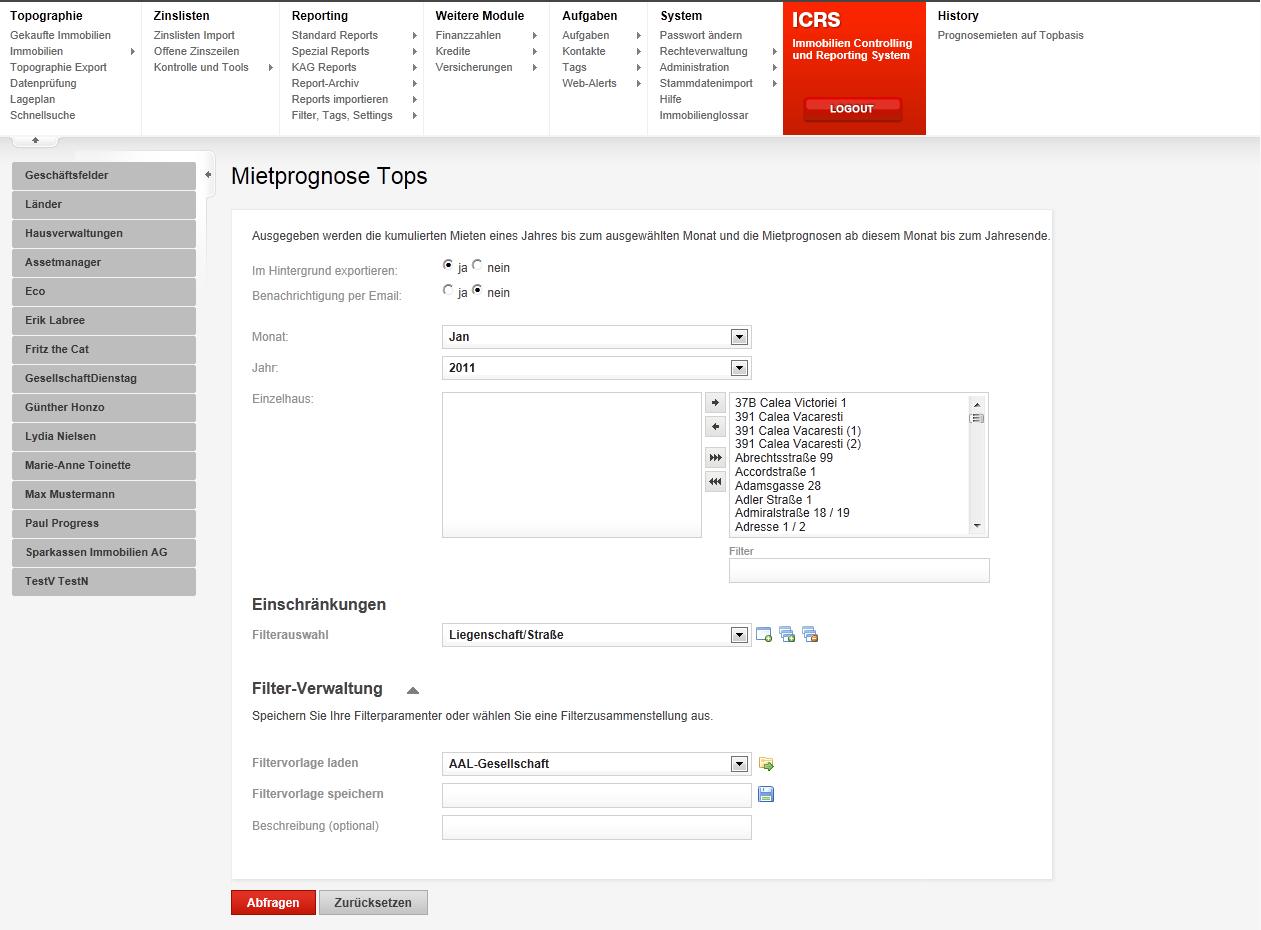Click the LOGOUT button
This screenshot has height=930, width=1261.
pos(852,109)
